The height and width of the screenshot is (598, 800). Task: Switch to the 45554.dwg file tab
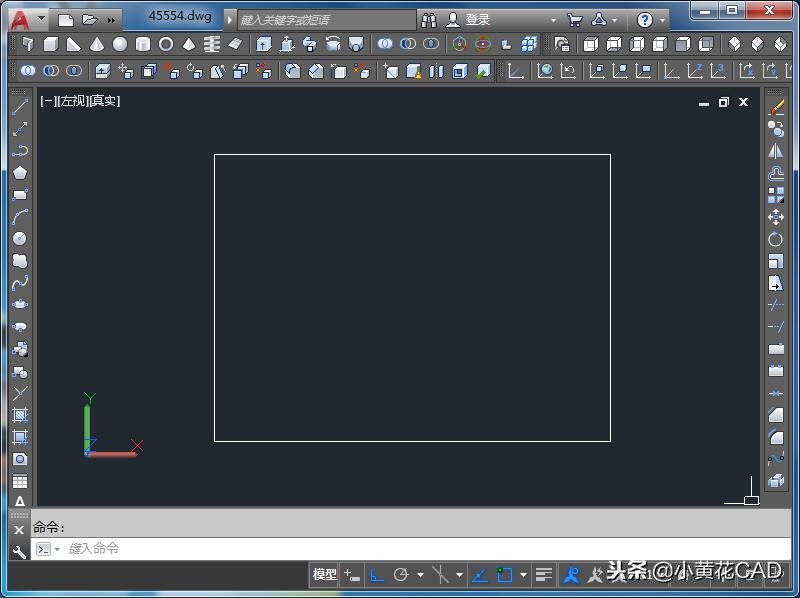click(x=180, y=17)
